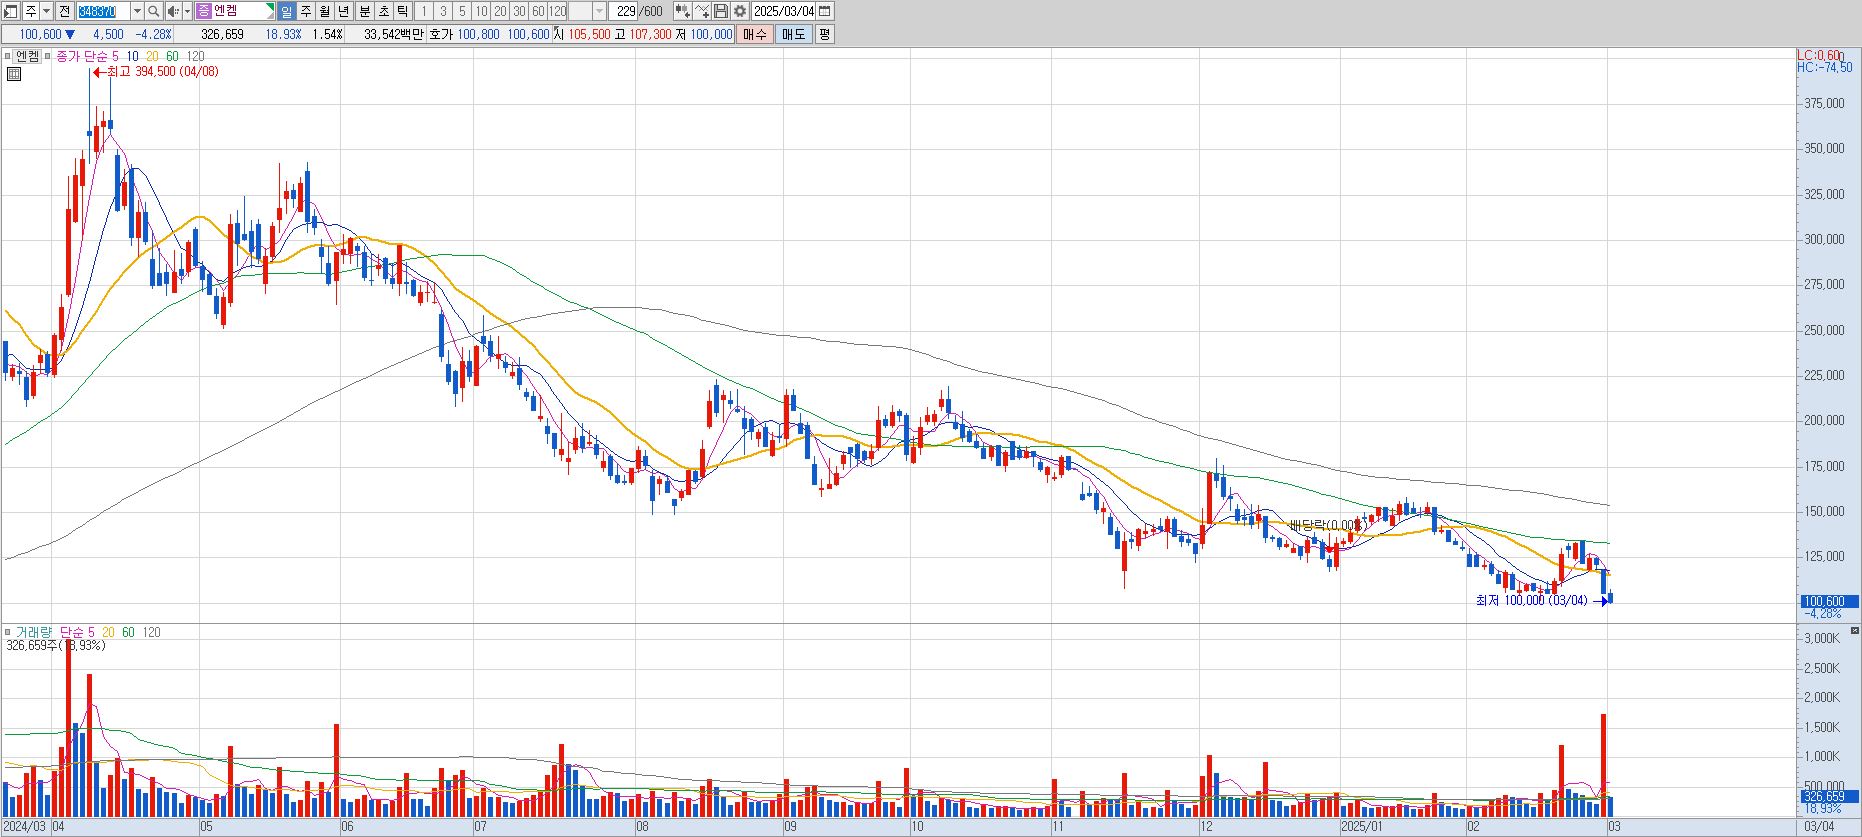The width and height of the screenshot is (1862, 837).
Task: Select minute (분) chart period
Action: (x=364, y=11)
